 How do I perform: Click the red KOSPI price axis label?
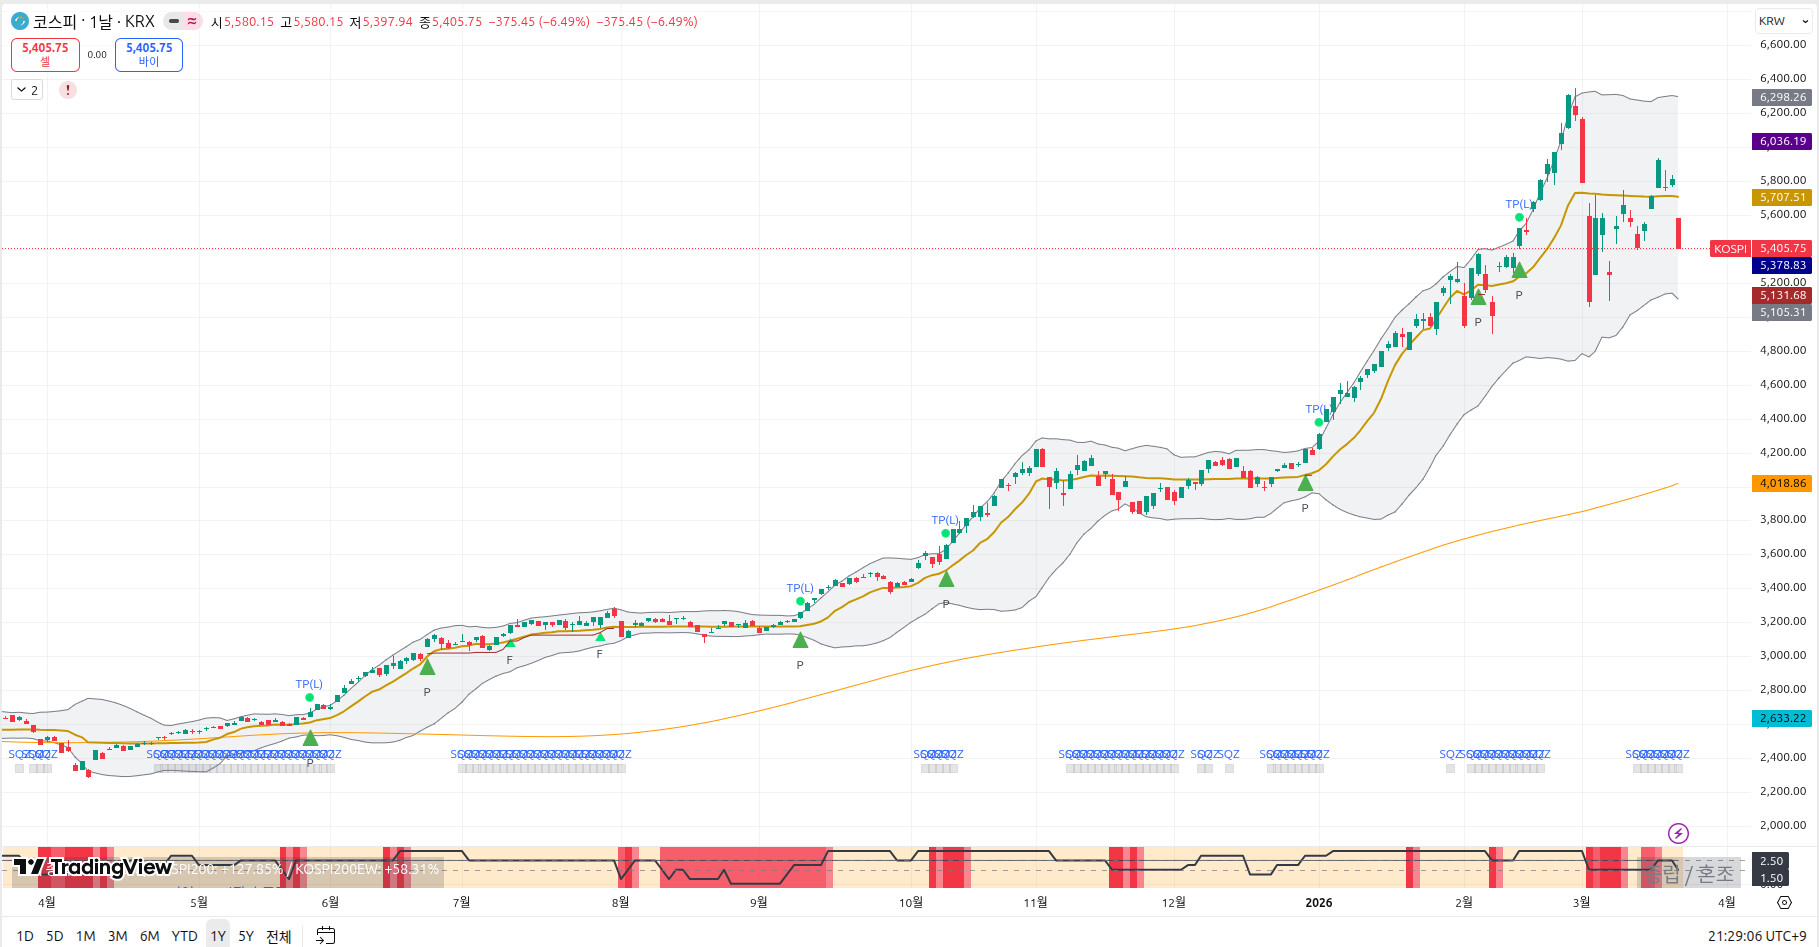point(1730,248)
